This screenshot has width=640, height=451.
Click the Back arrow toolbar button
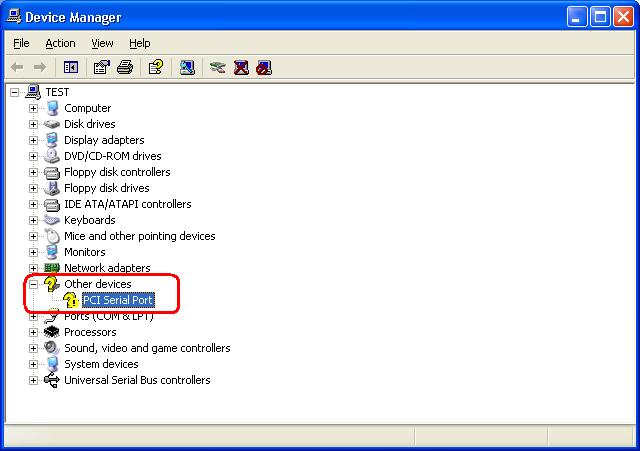(17, 67)
